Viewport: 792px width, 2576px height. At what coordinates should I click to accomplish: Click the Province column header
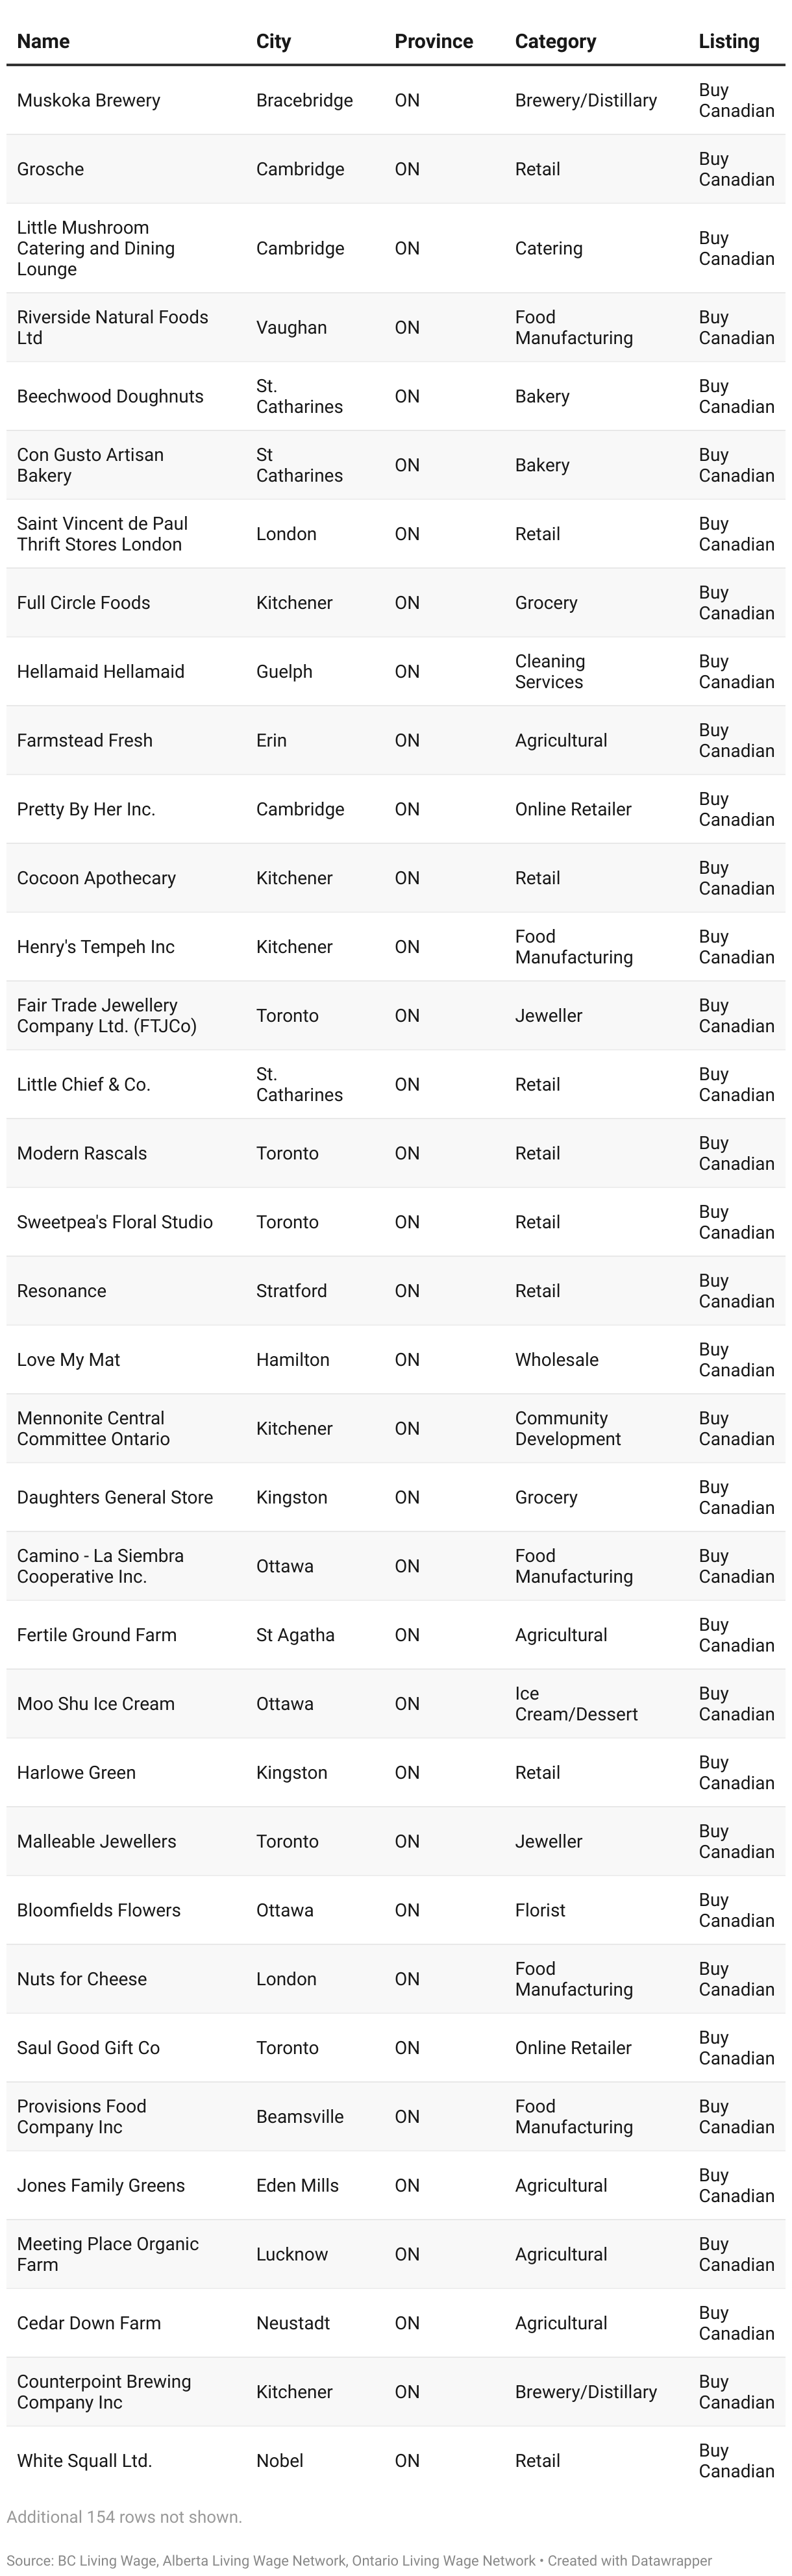434,41
